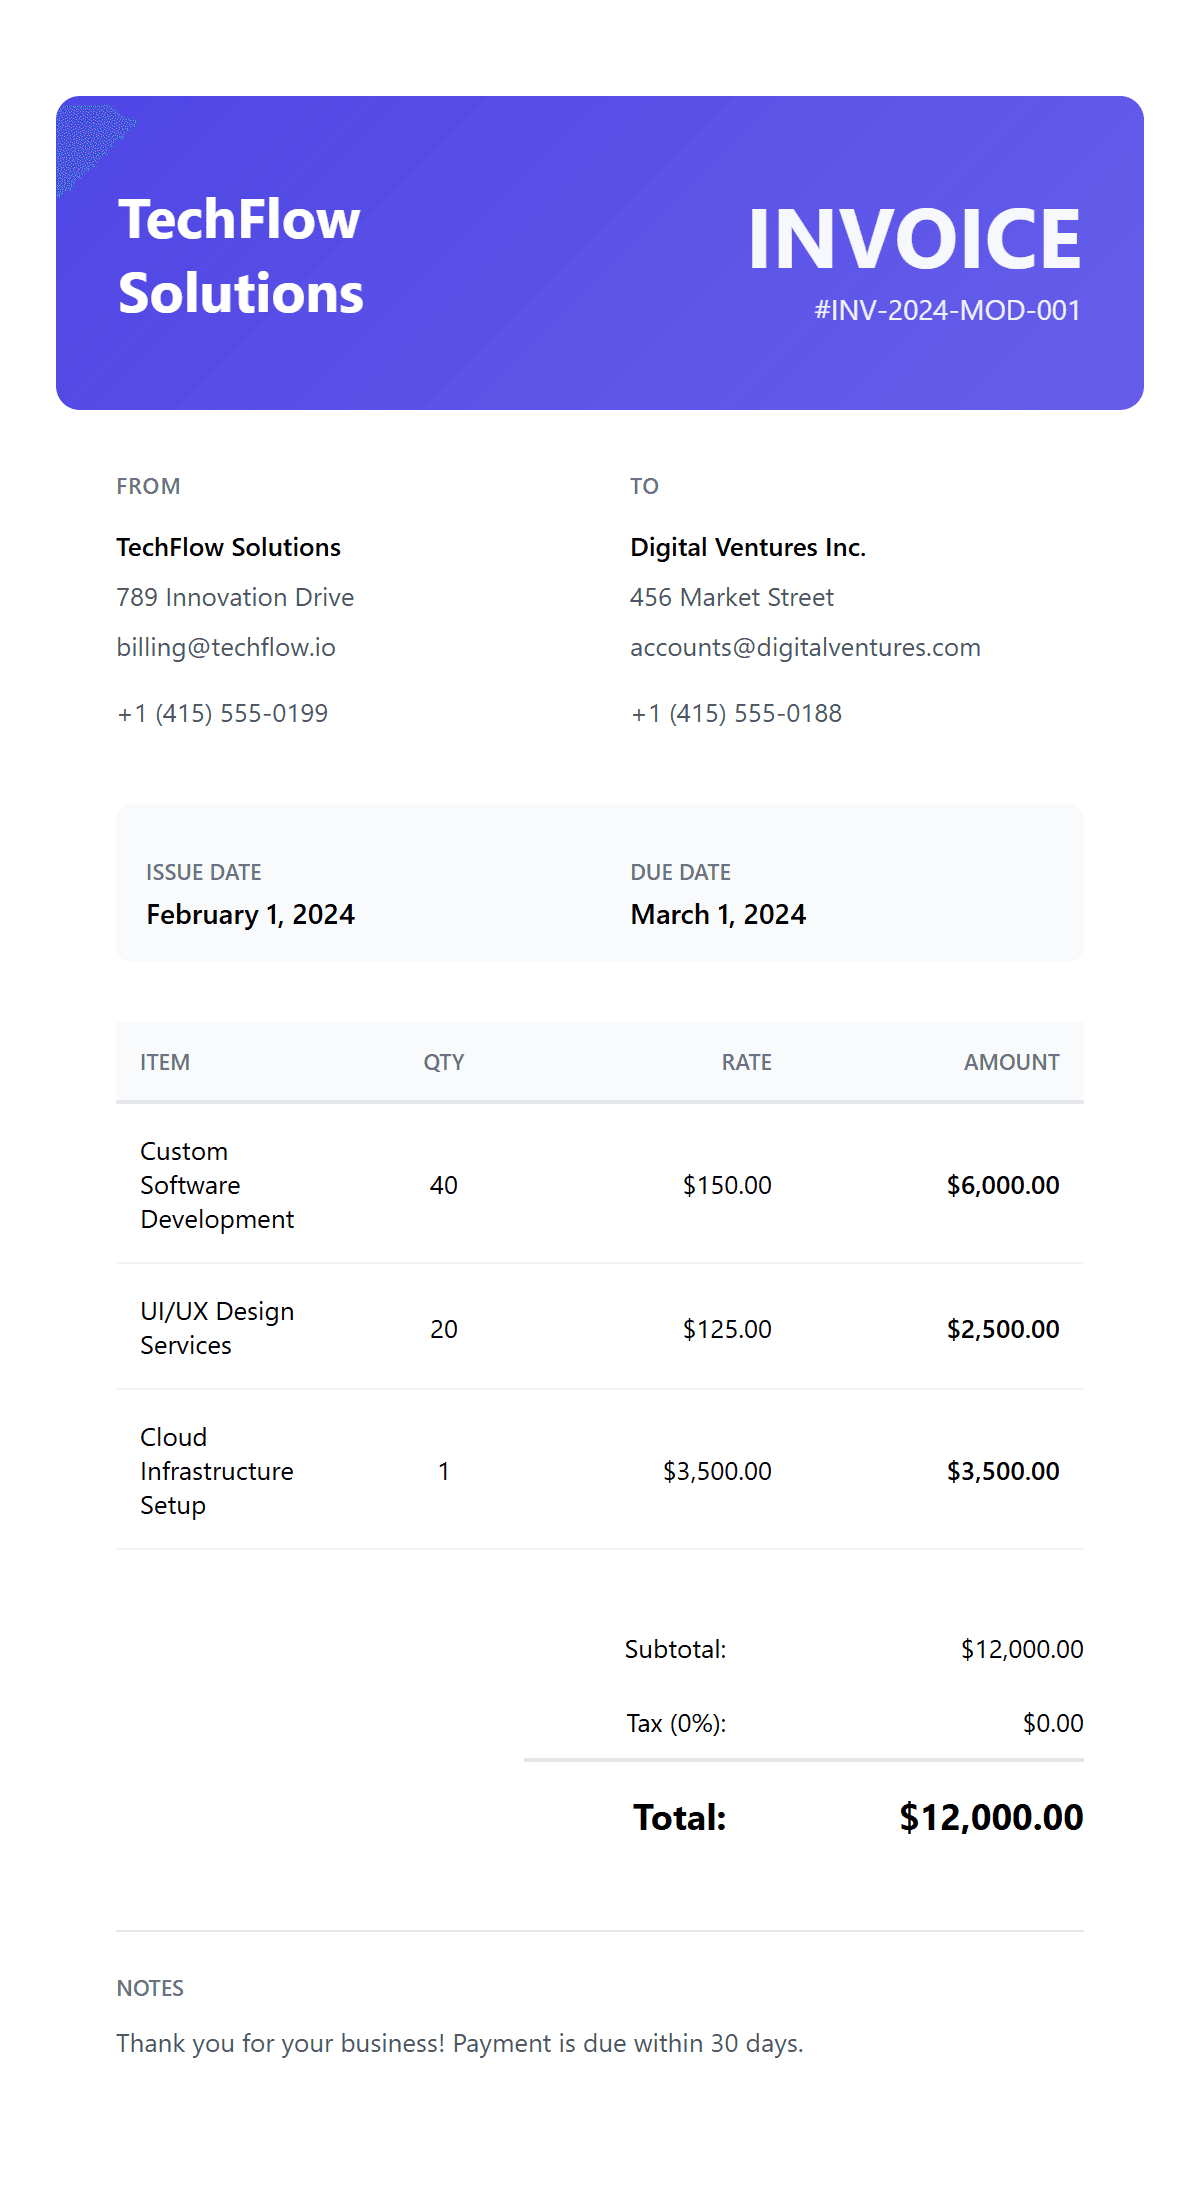Screen dimensions: 1200x2200
Task: Click the large INVOICE heading
Action: tap(914, 239)
